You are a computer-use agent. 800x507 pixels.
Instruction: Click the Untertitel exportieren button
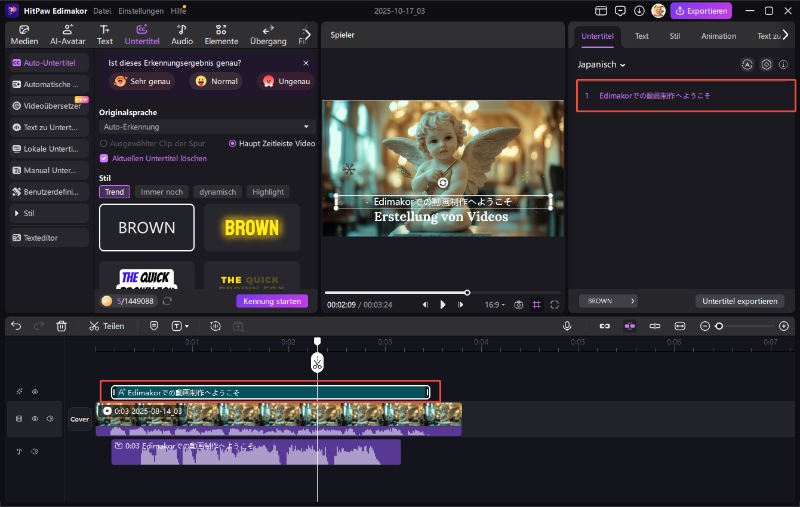[x=739, y=301]
